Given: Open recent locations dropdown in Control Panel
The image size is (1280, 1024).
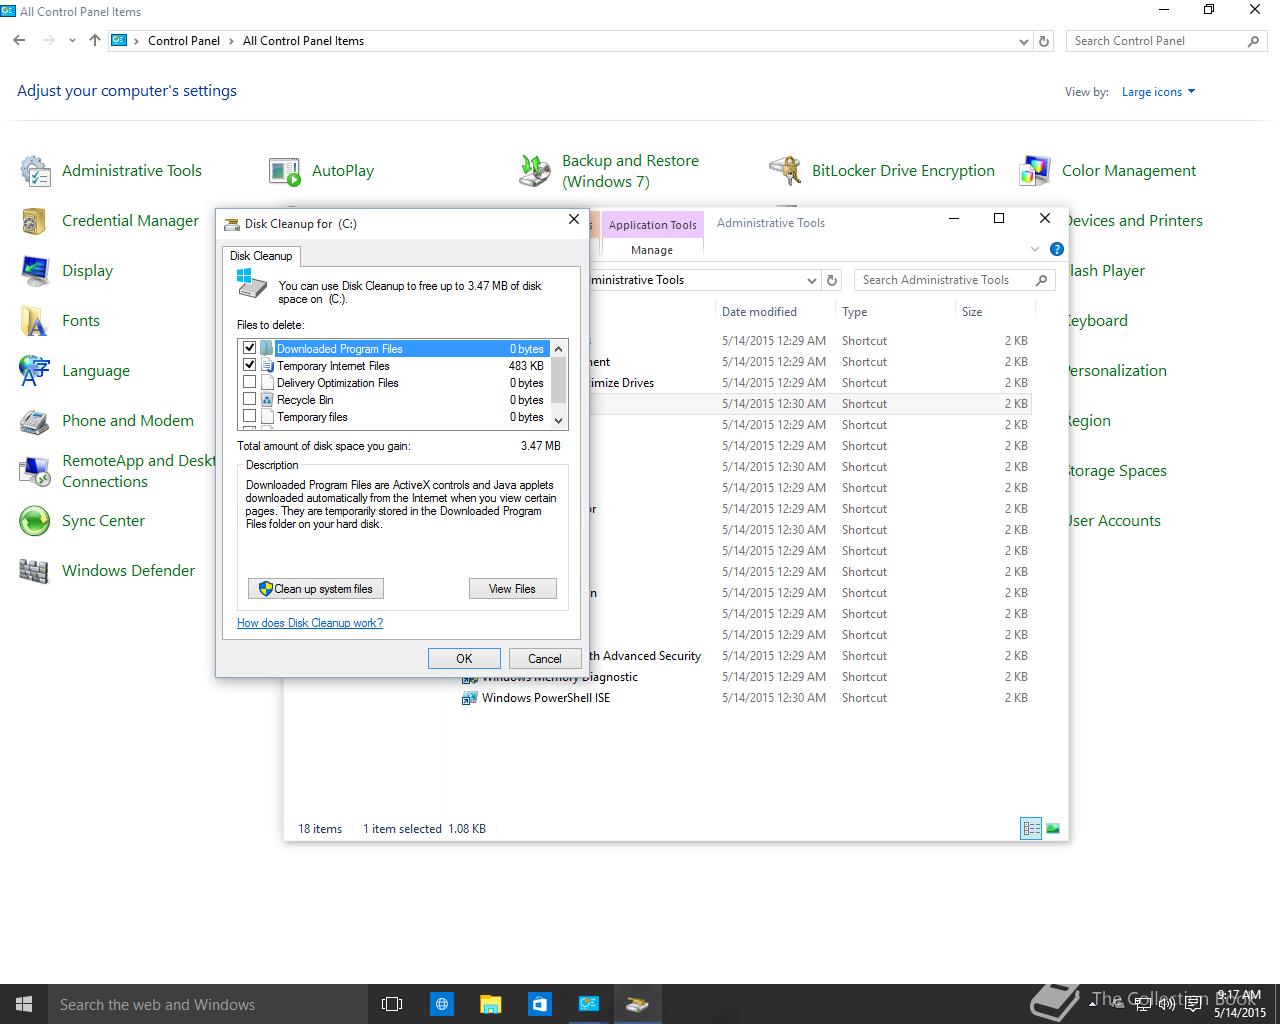Looking at the screenshot, I should click(72, 41).
